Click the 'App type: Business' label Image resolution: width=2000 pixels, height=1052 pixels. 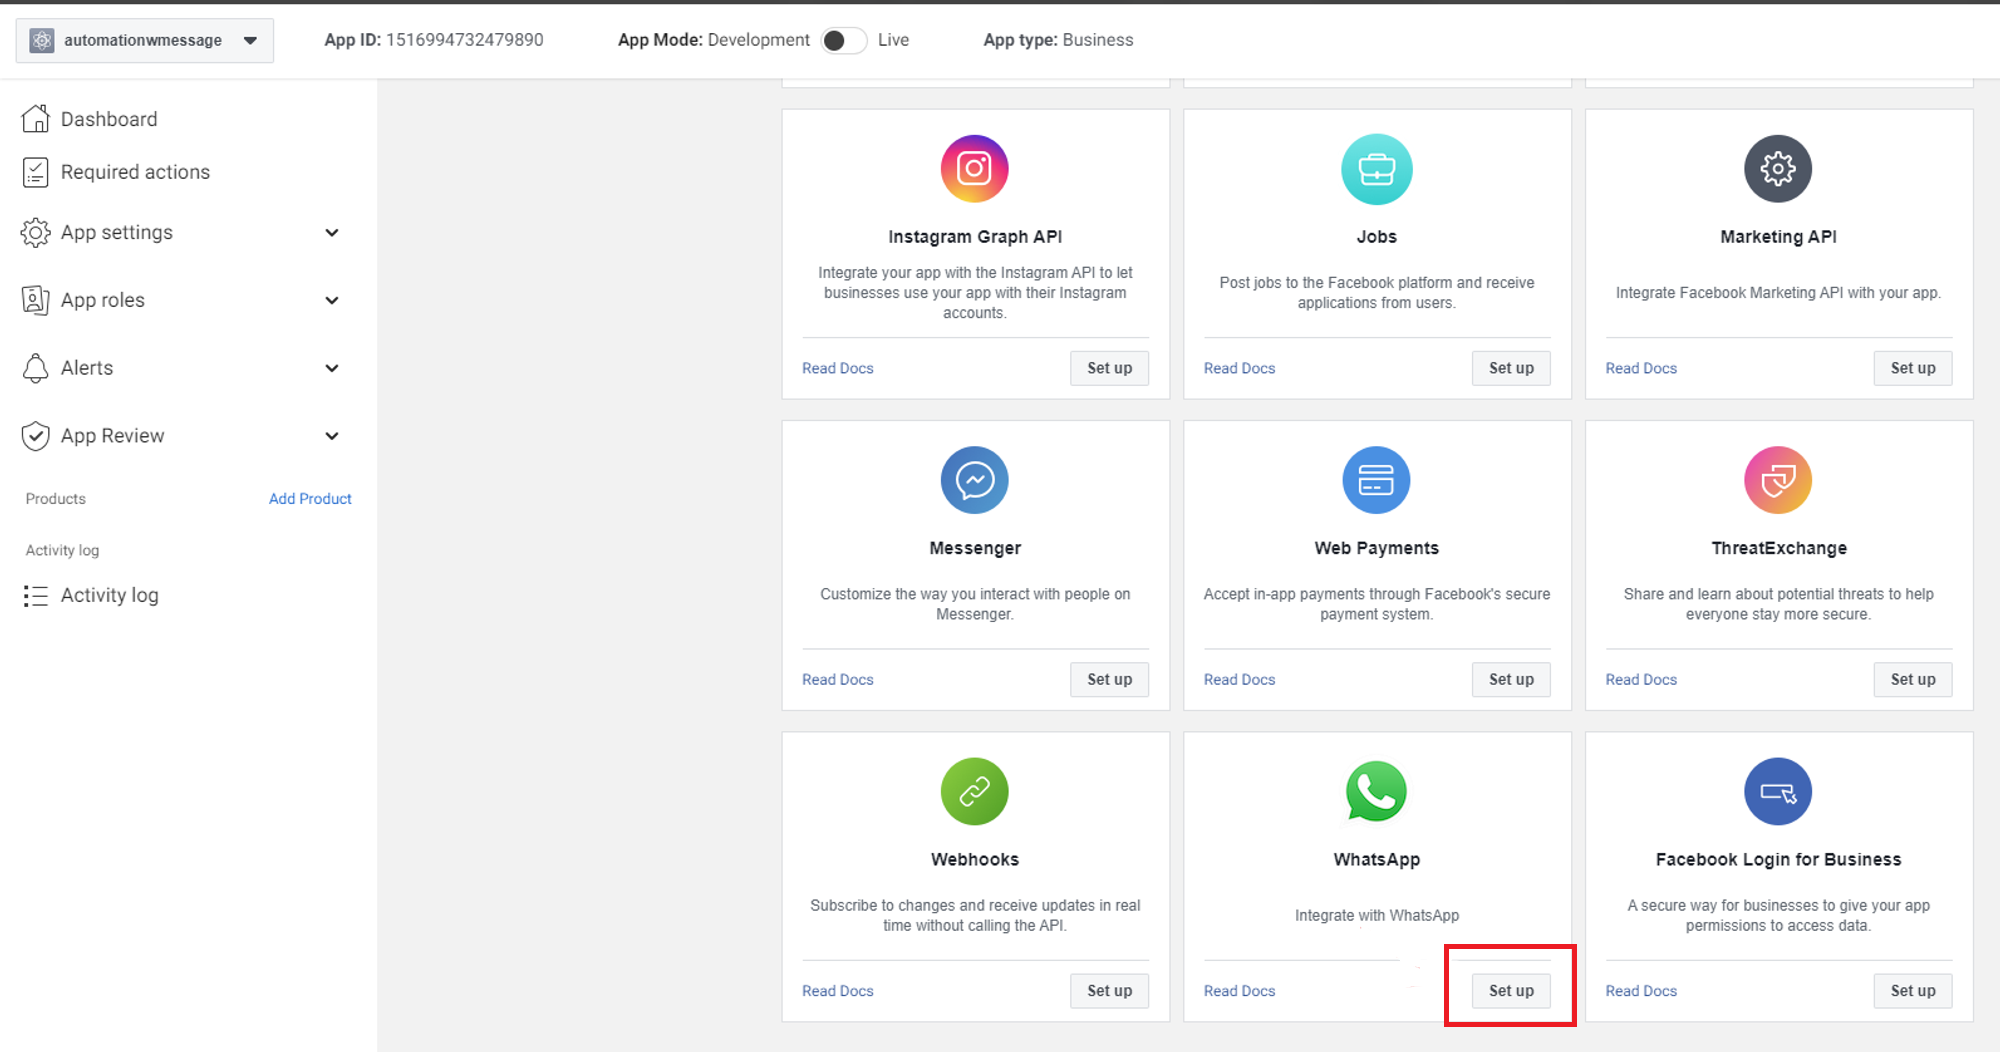click(x=1058, y=40)
